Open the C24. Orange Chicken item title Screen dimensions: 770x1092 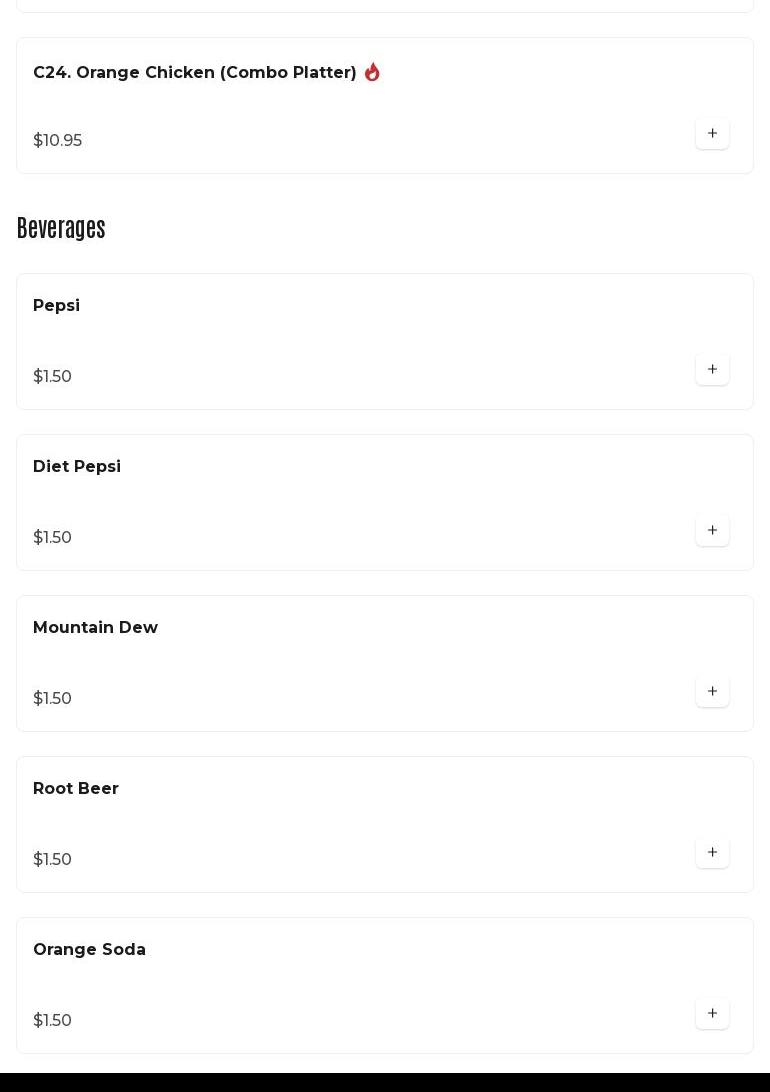[x=194, y=73]
